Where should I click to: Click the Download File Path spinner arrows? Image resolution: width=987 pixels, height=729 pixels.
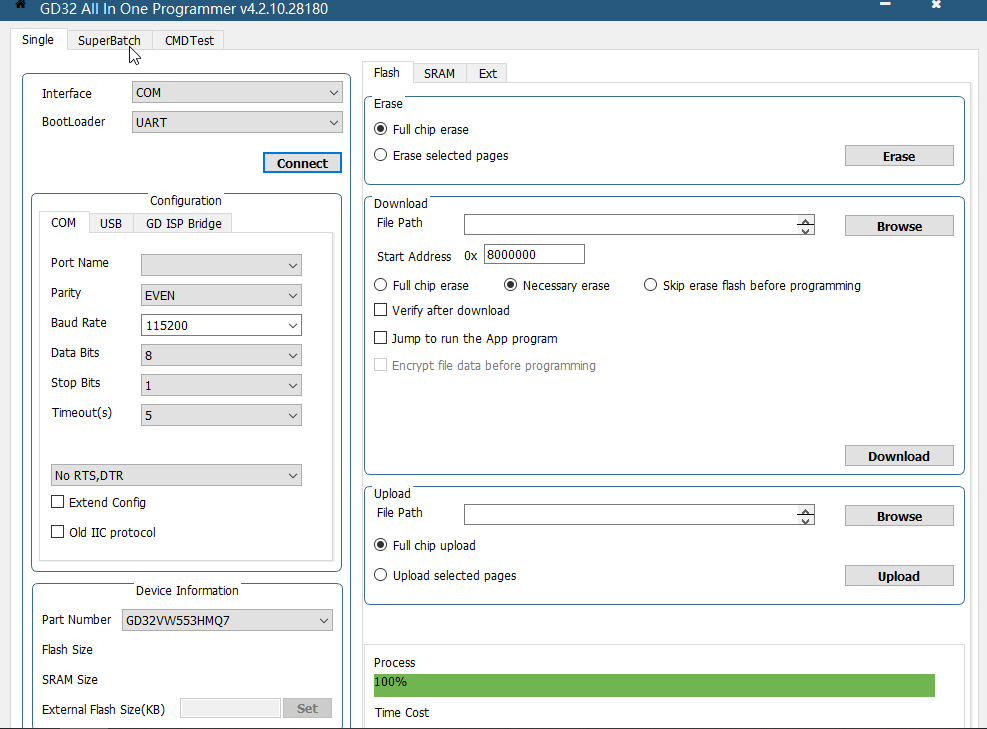pos(805,226)
